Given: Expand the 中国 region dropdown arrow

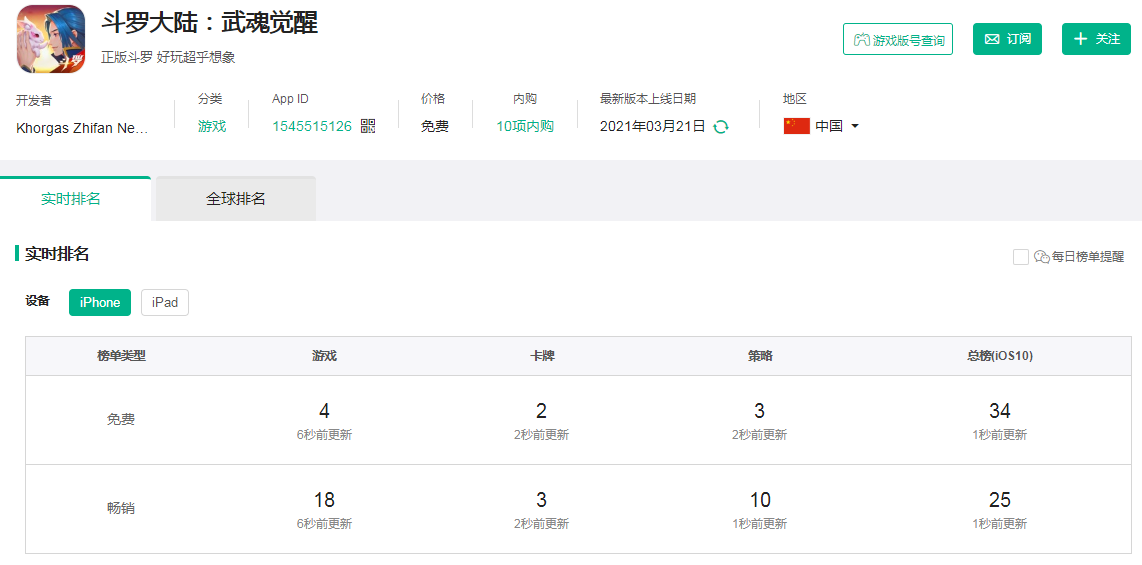Looking at the screenshot, I should click(x=855, y=127).
